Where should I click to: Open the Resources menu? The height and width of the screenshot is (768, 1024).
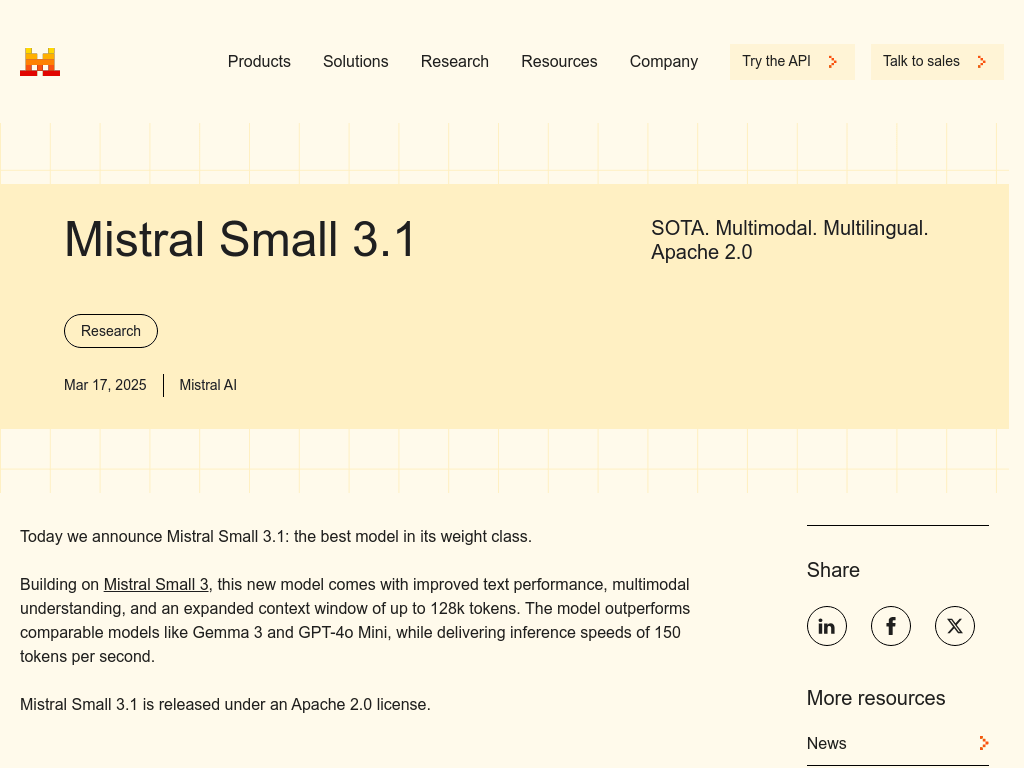point(559,61)
